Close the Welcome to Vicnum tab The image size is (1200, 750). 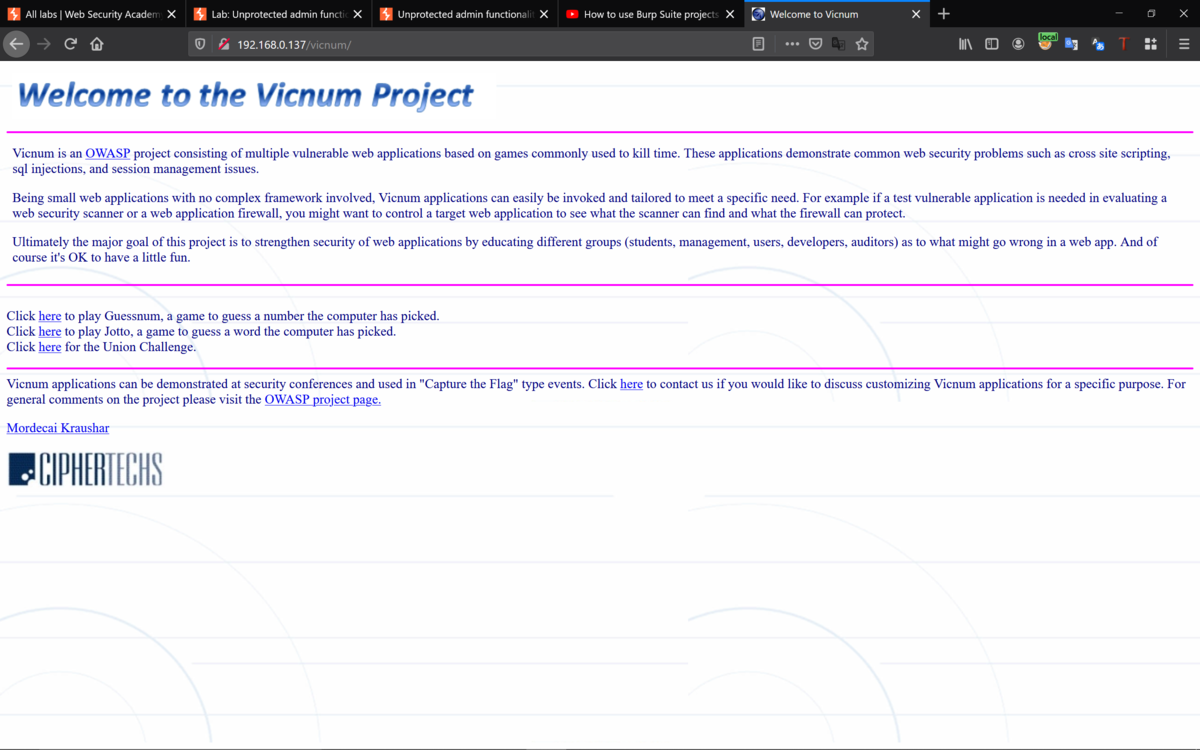click(915, 14)
